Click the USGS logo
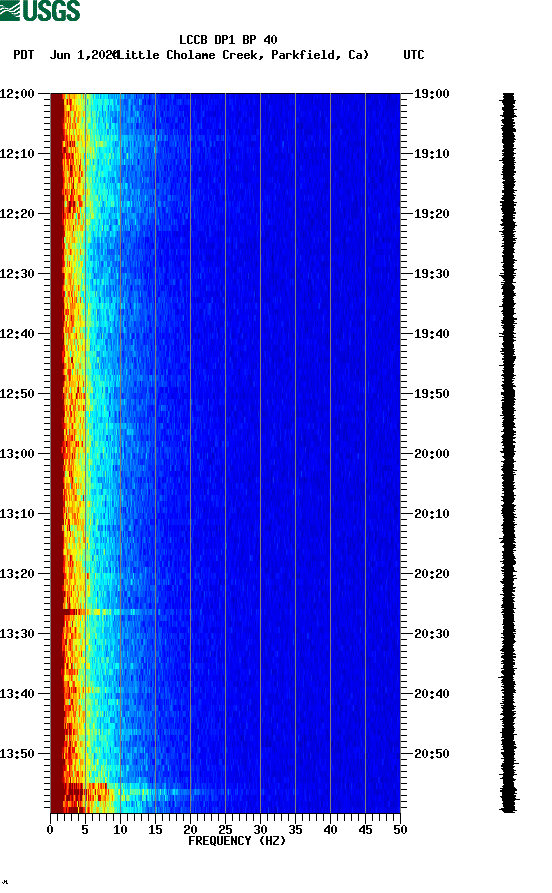This screenshot has height=893, width=552. (40, 10)
